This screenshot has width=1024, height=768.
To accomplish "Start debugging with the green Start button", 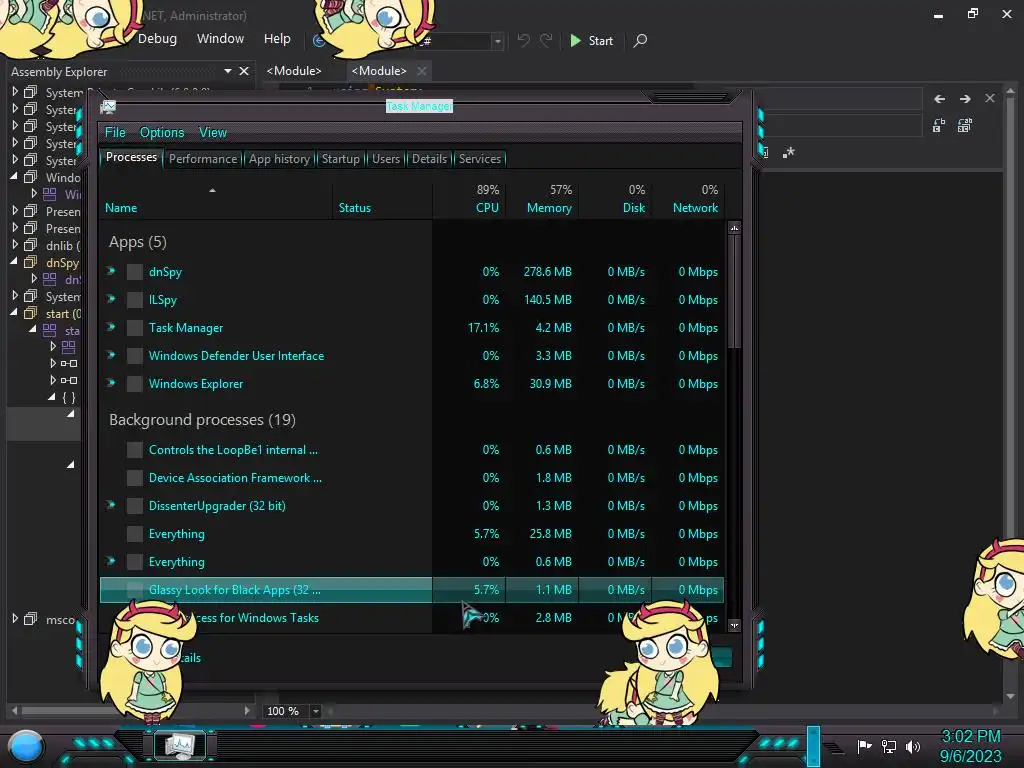I will pos(591,40).
